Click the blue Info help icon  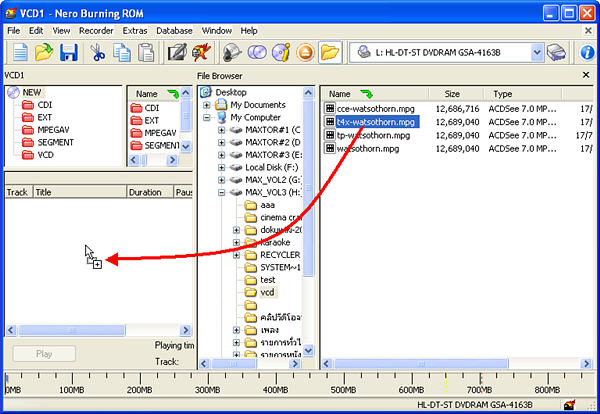point(587,52)
